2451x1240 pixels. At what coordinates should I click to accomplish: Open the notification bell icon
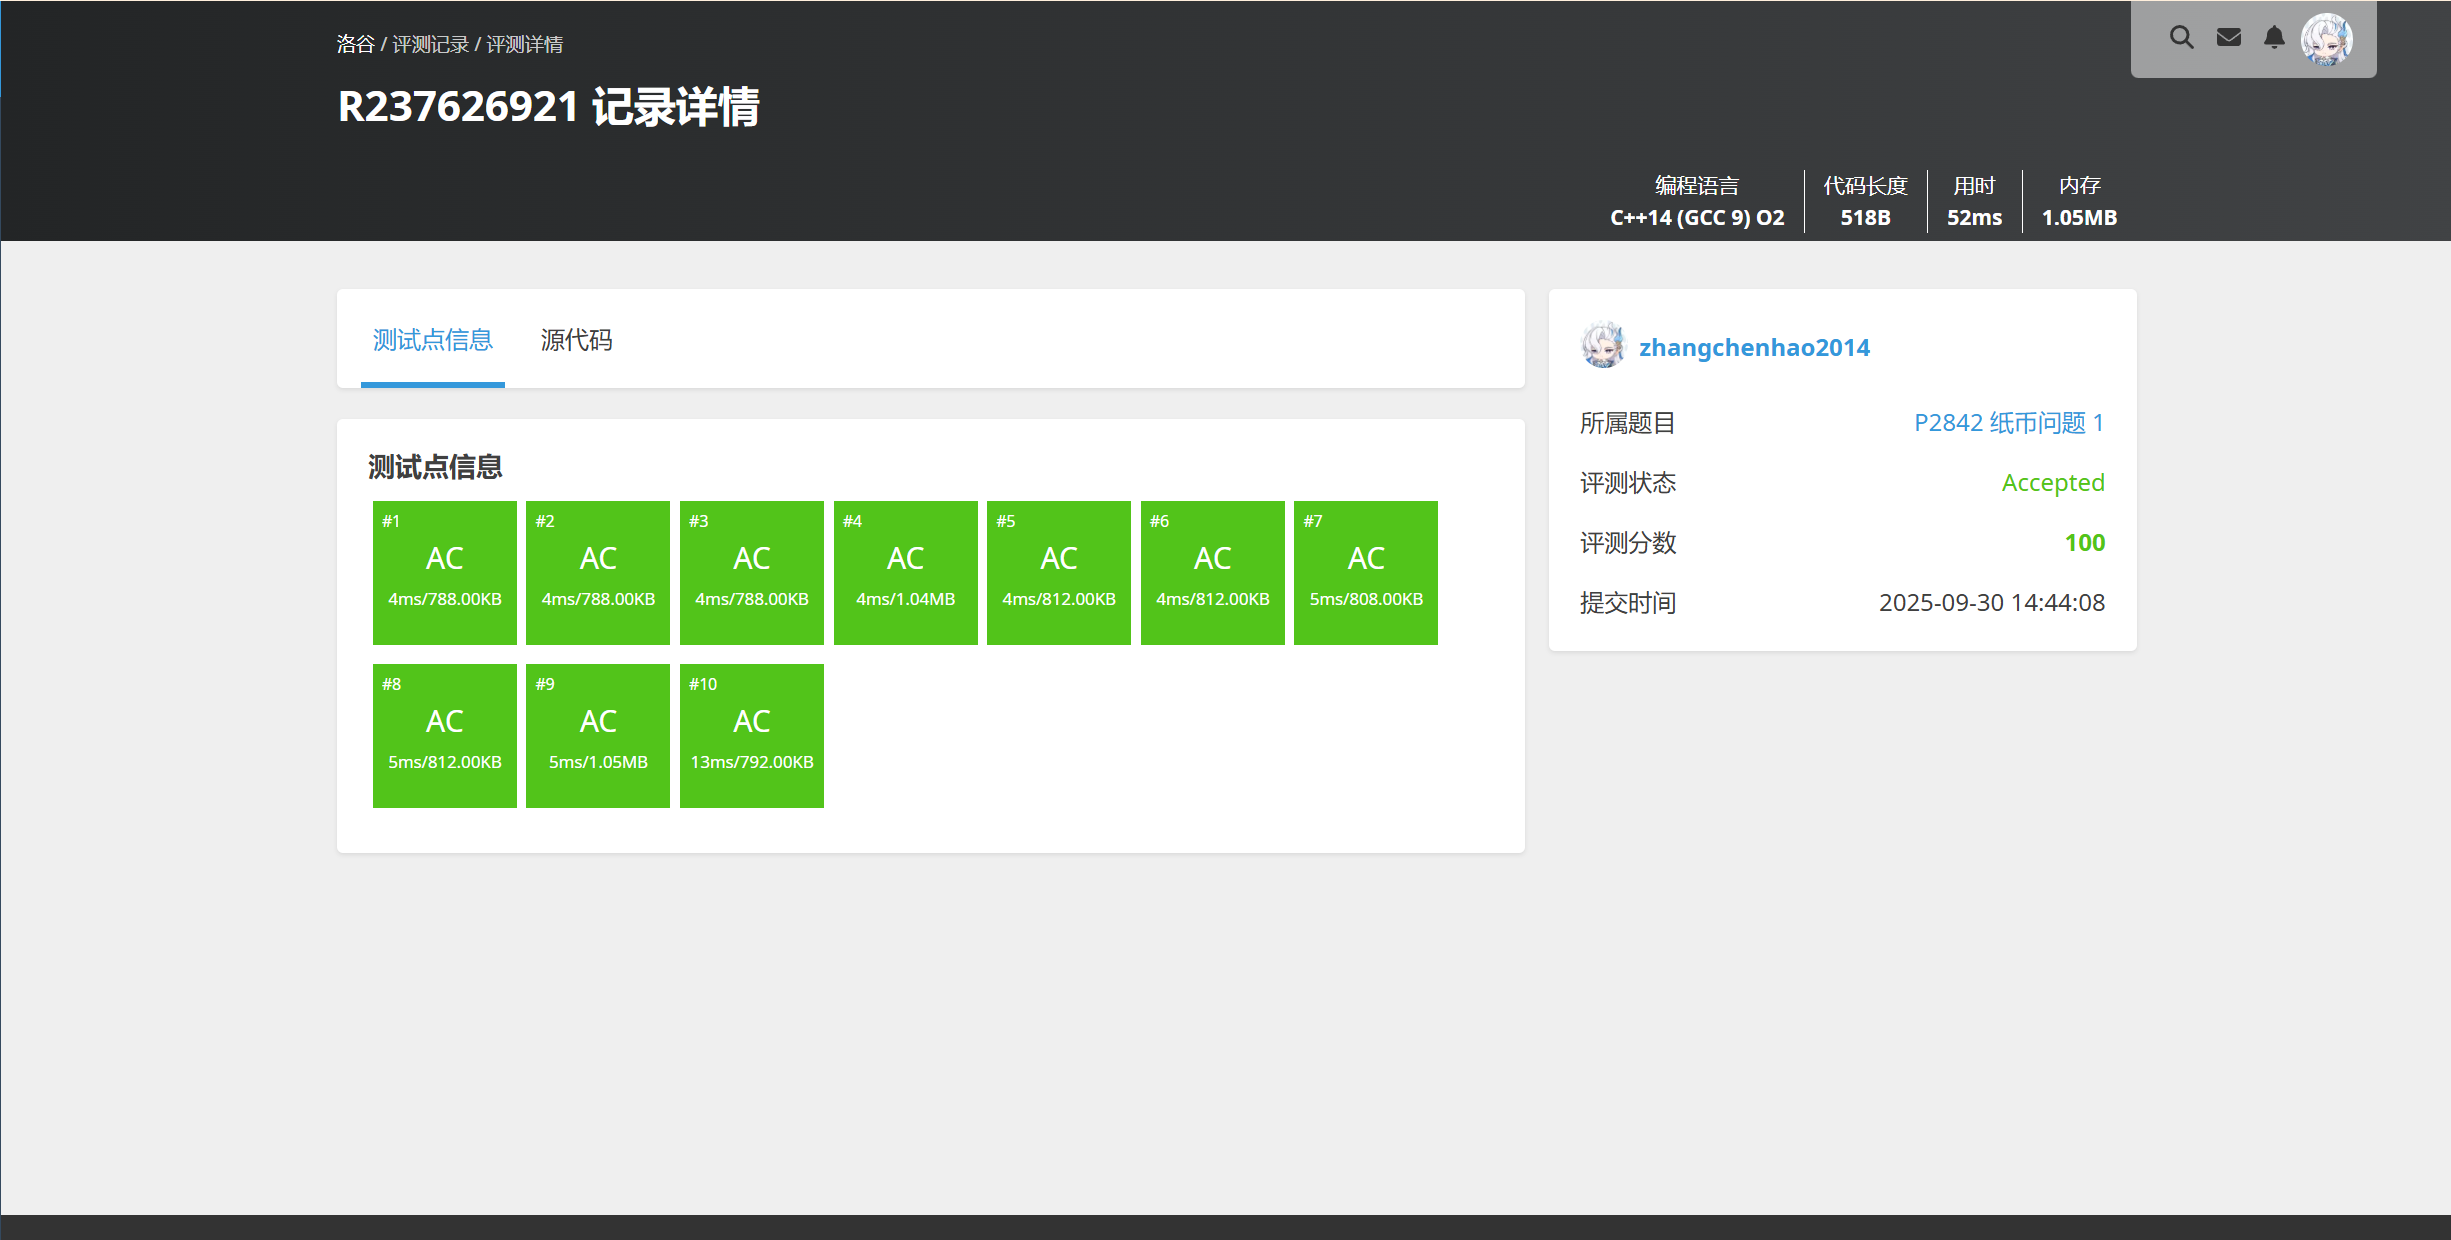pos(2274,38)
